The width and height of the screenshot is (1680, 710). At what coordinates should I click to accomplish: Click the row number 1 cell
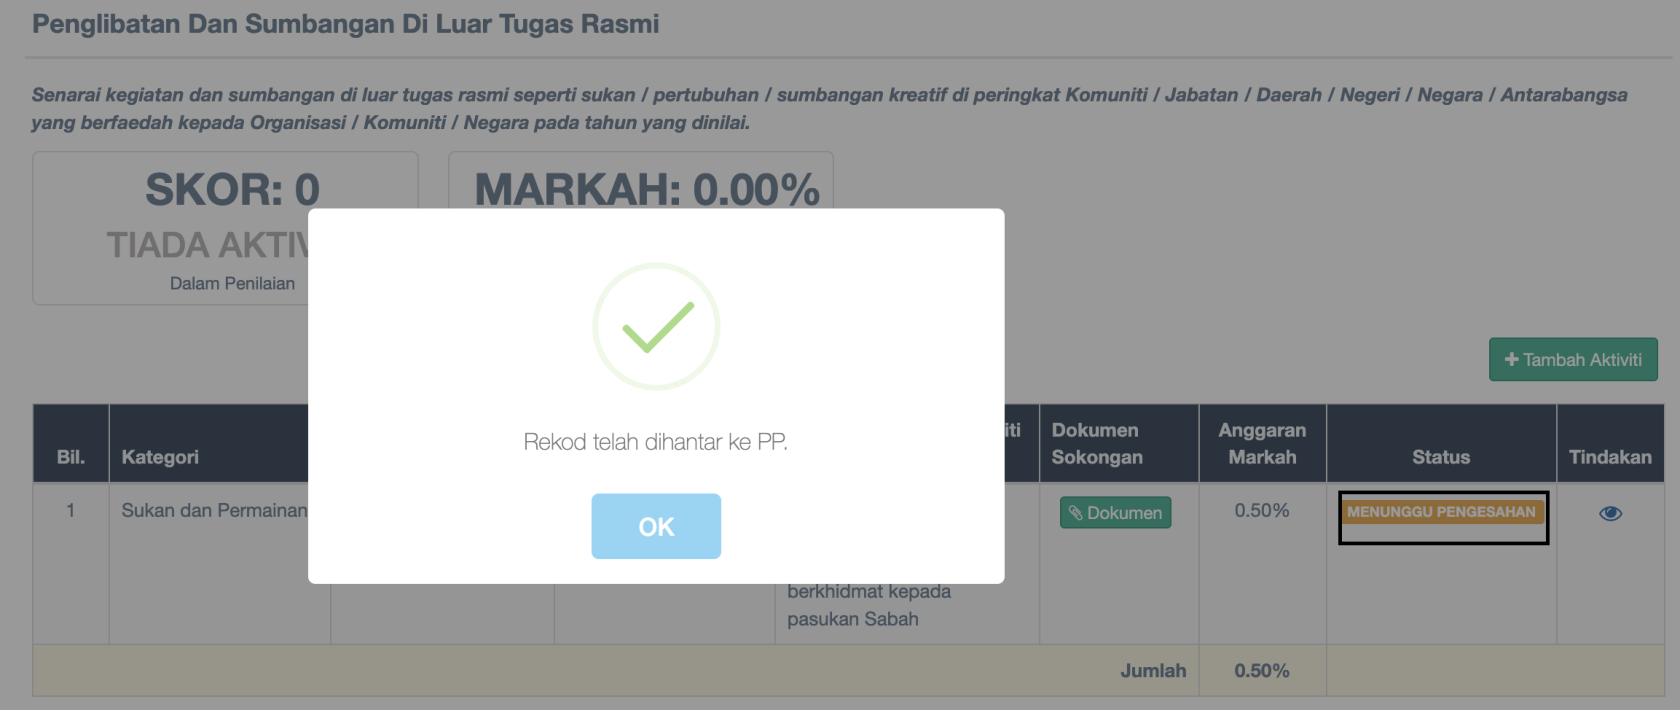tap(70, 510)
